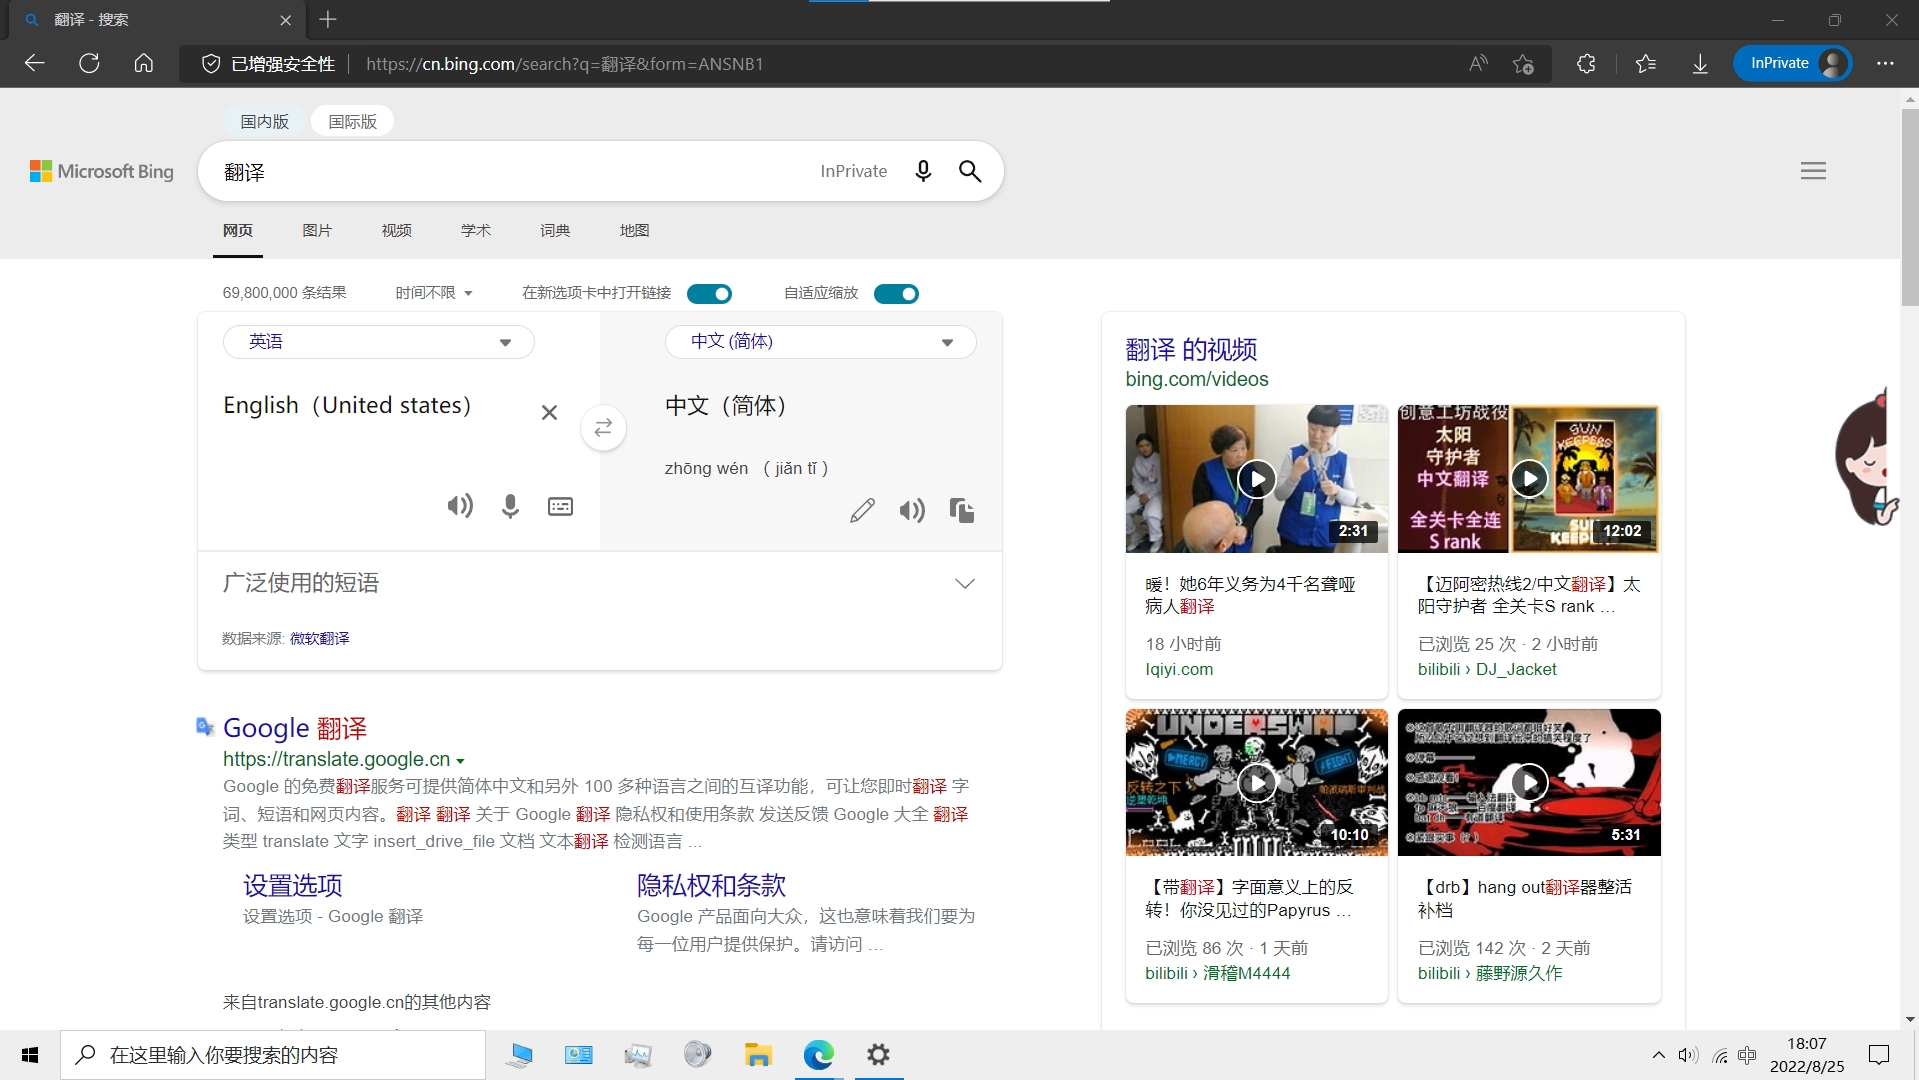1919x1080 pixels.
Task: Reload the current page
Action: [89, 63]
